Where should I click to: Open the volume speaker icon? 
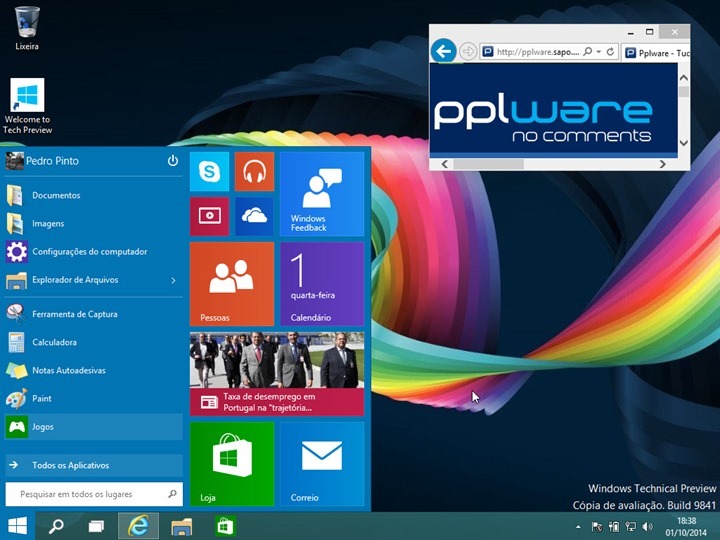click(647, 527)
